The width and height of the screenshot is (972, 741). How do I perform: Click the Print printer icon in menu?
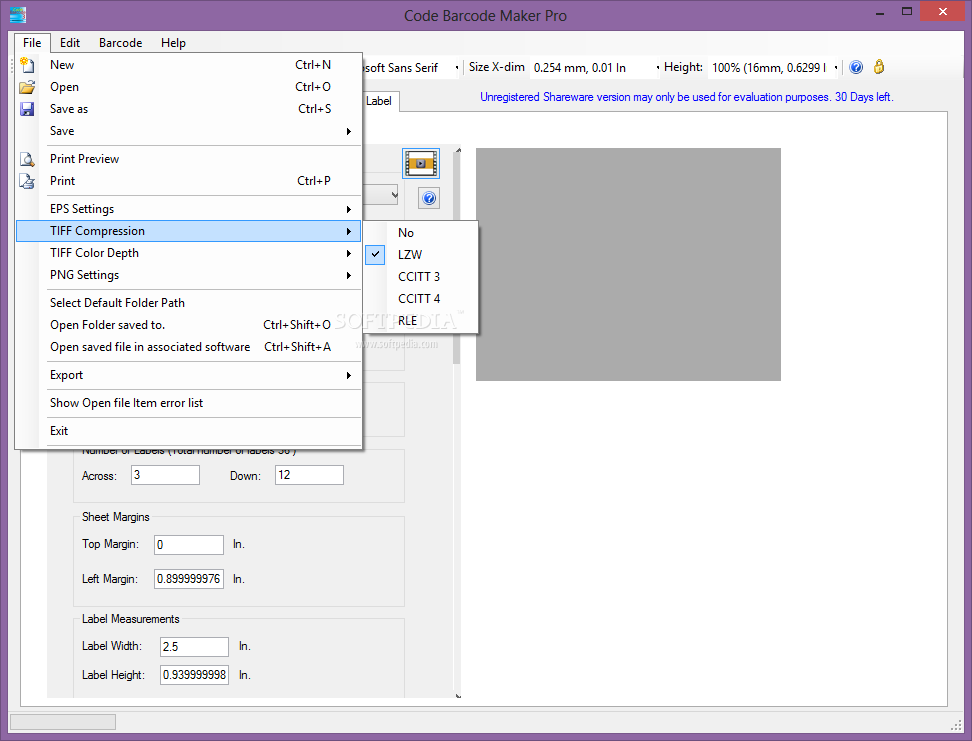tap(27, 181)
